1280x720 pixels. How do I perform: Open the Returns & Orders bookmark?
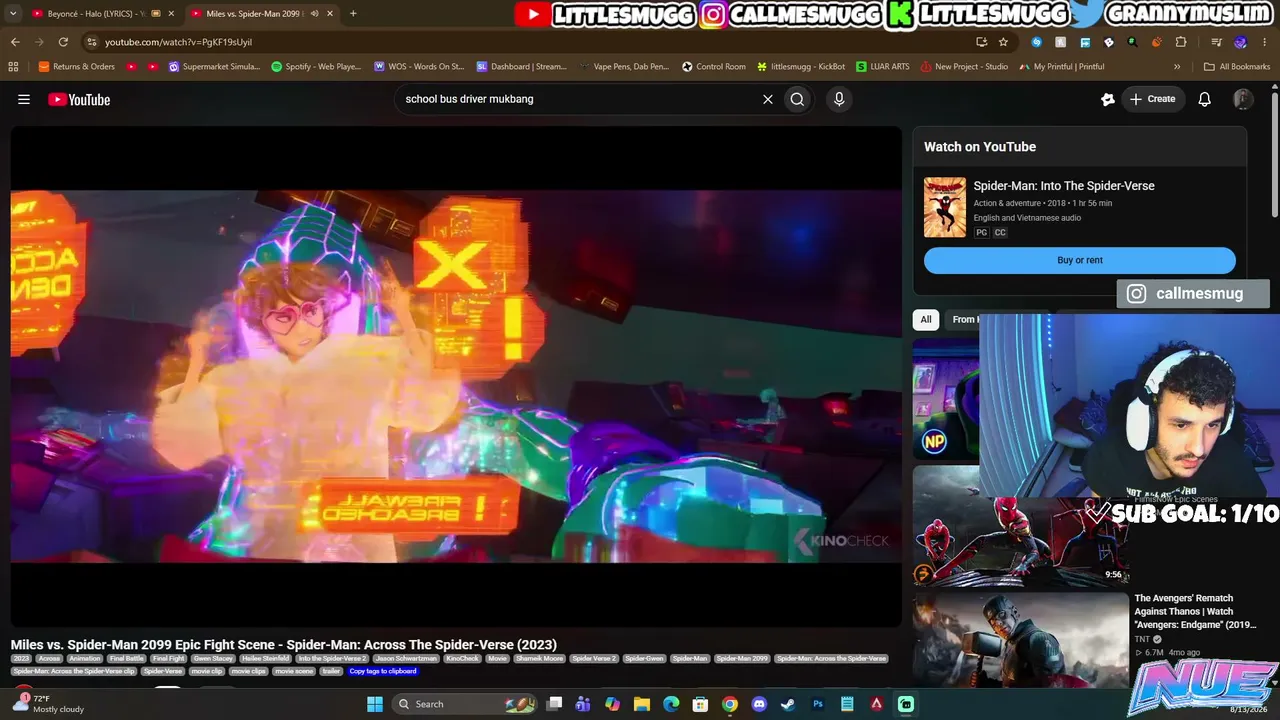pos(77,67)
